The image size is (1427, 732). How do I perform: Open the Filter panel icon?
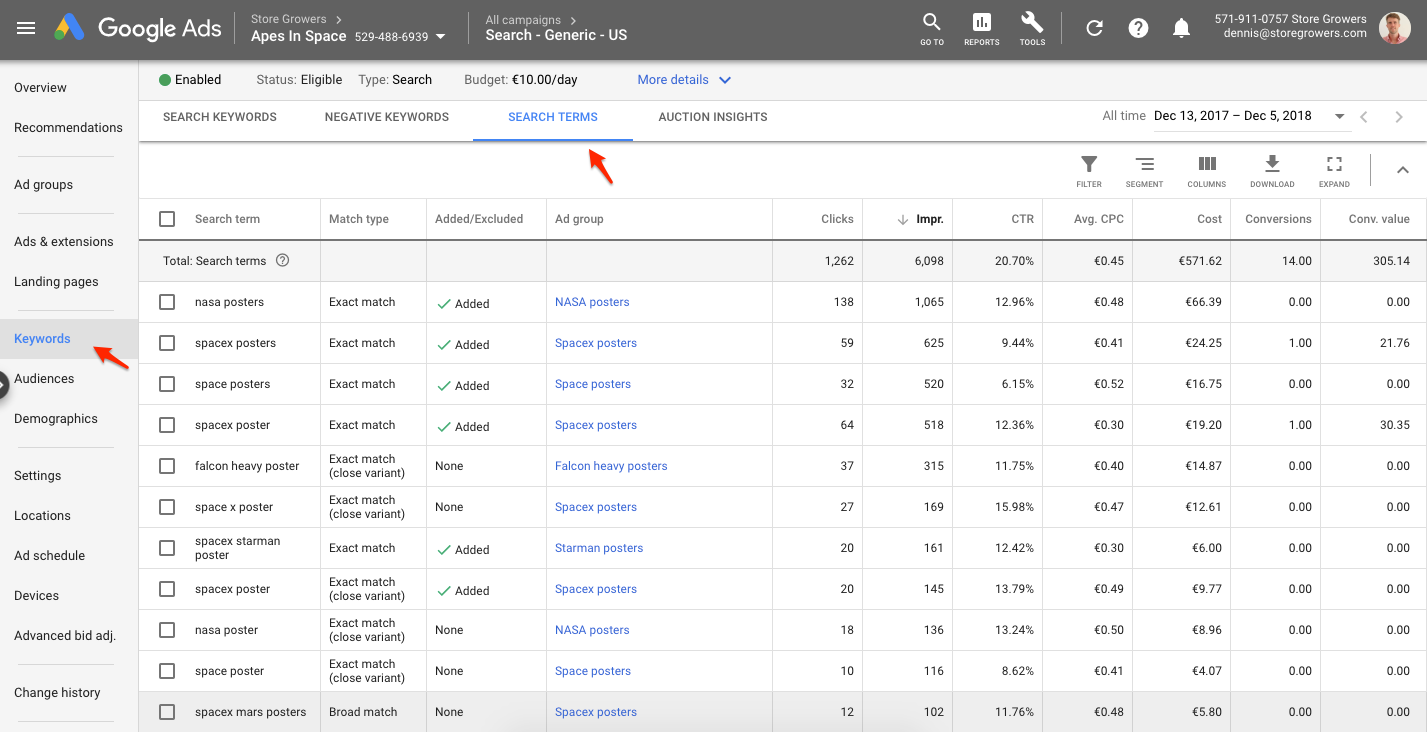tap(1087, 168)
